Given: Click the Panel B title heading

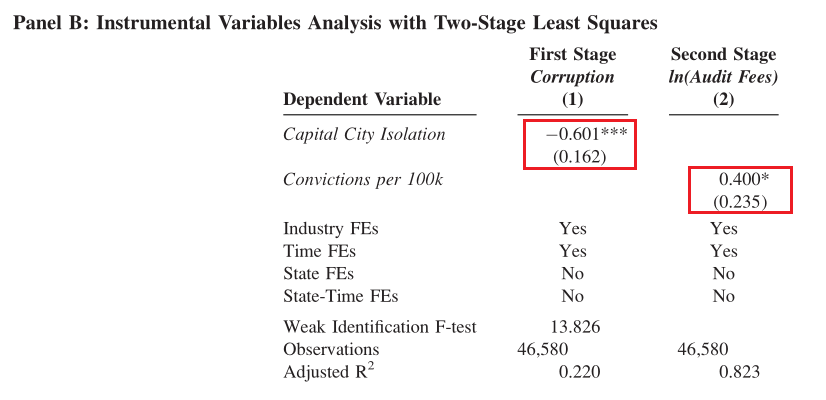Looking at the screenshot, I should pyautogui.click(x=335, y=24).
